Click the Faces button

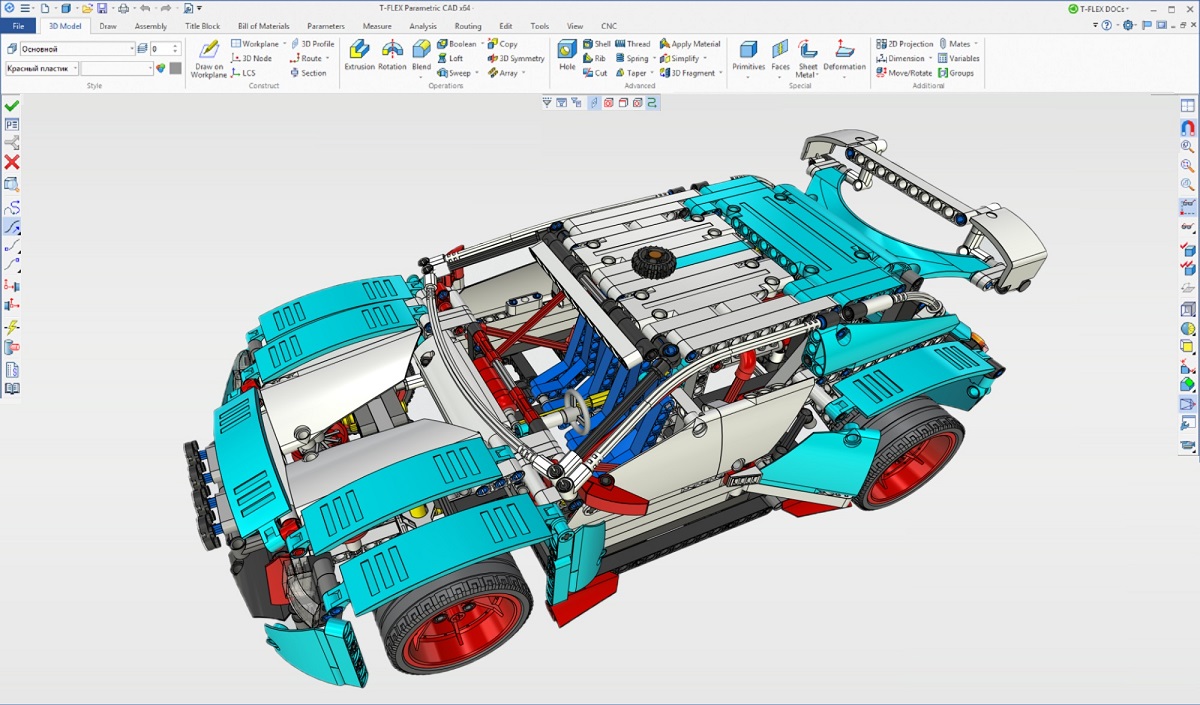click(780, 58)
